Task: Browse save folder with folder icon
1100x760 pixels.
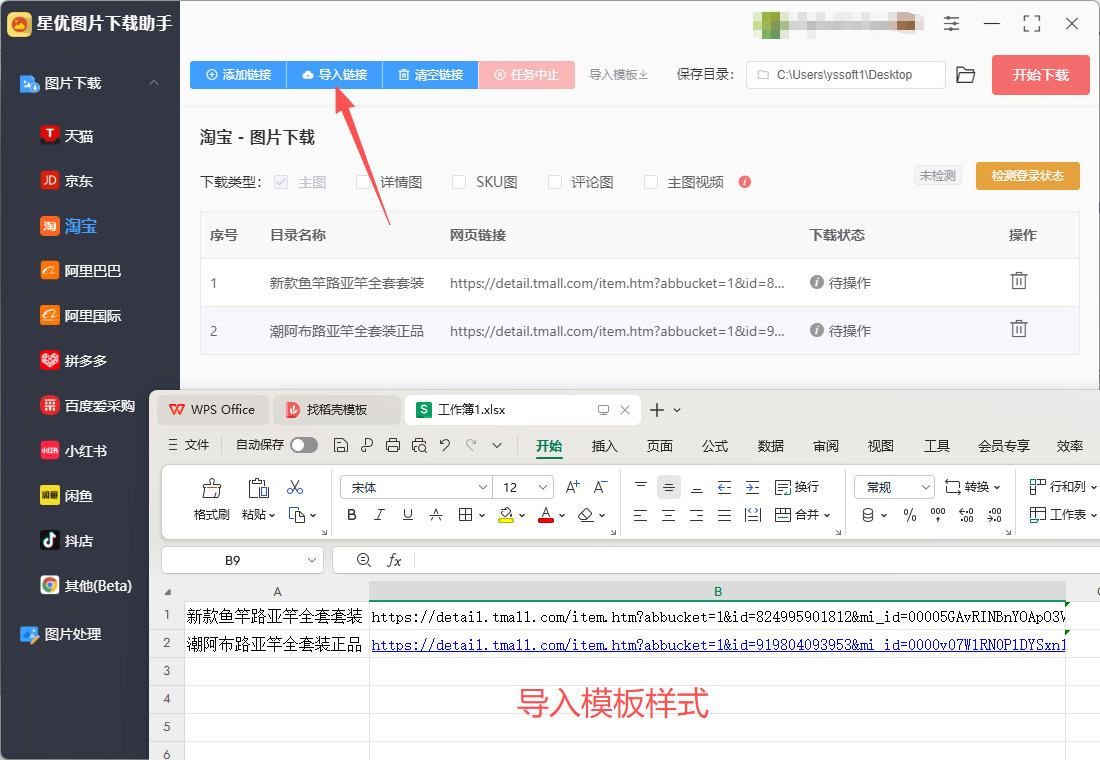Action: point(966,74)
